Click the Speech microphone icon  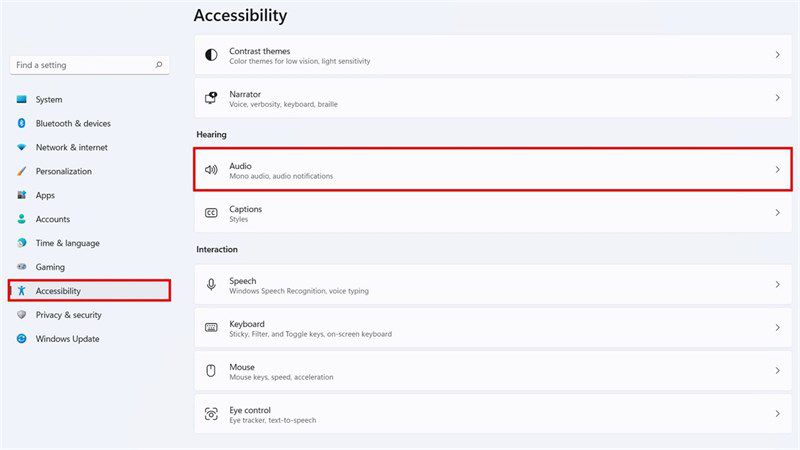point(211,285)
